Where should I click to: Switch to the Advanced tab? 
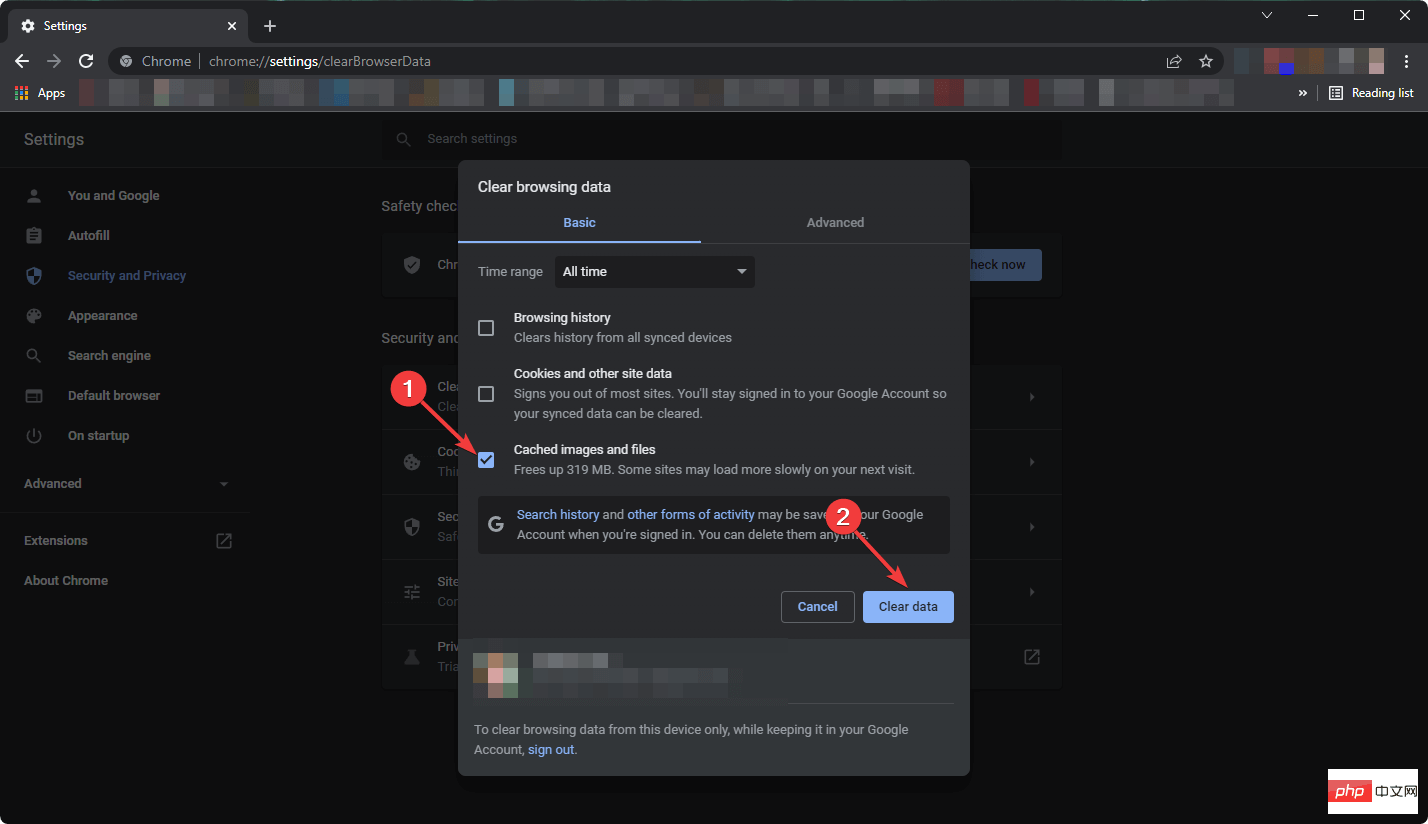(835, 223)
